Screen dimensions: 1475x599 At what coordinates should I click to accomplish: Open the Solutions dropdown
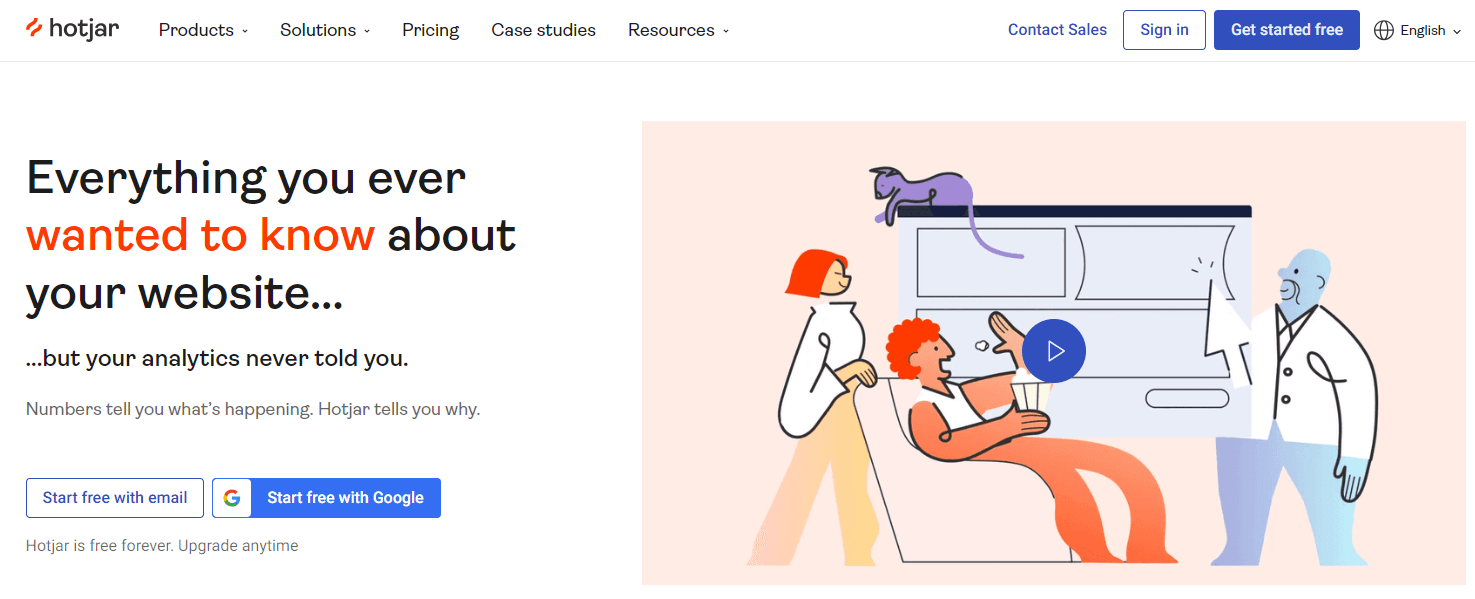[325, 30]
